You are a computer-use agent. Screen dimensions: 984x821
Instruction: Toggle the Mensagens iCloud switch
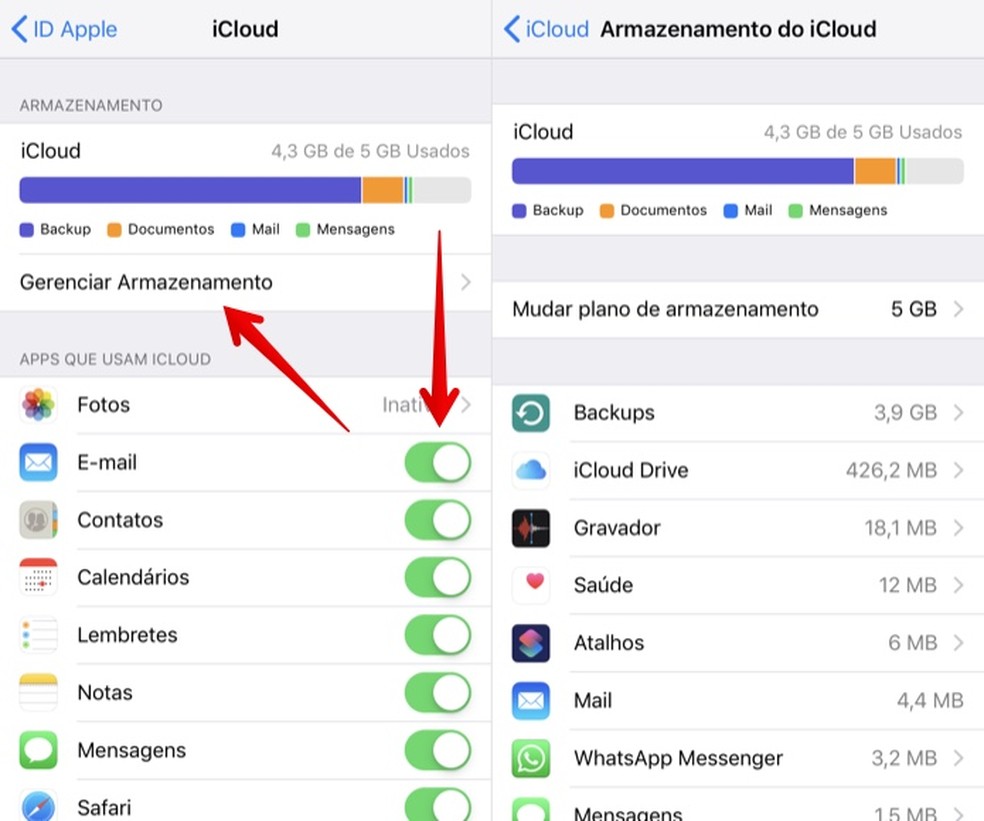(x=437, y=750)
